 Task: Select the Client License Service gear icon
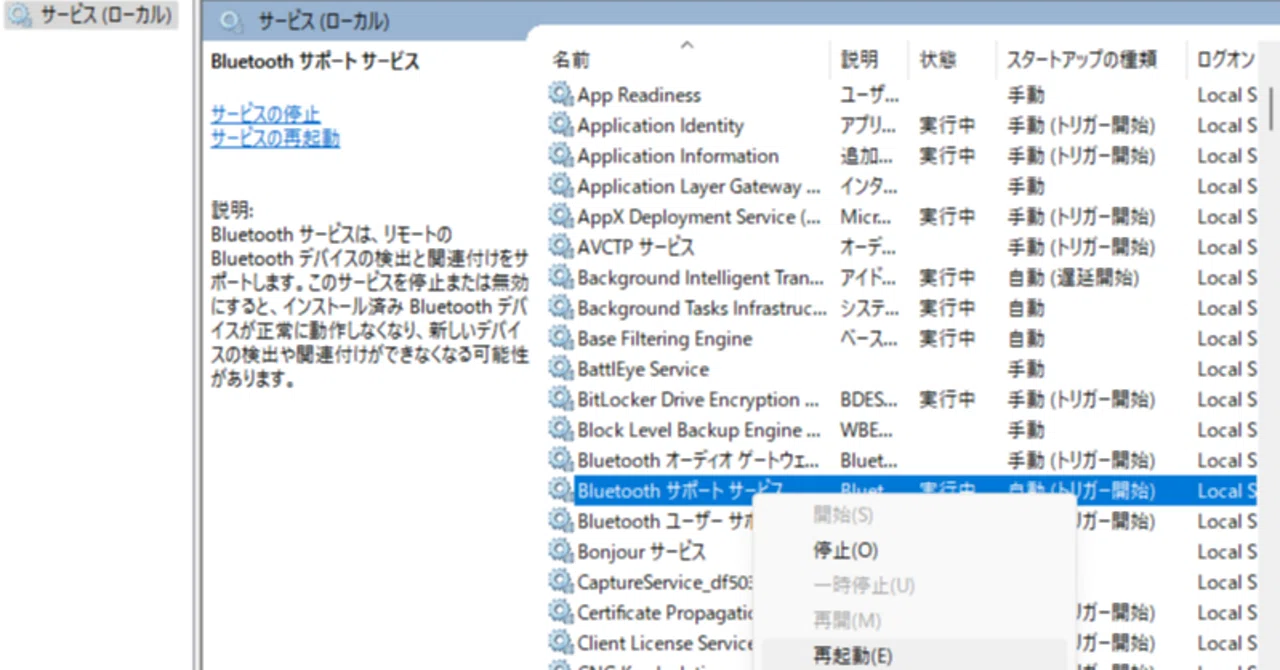click(560, 642)
